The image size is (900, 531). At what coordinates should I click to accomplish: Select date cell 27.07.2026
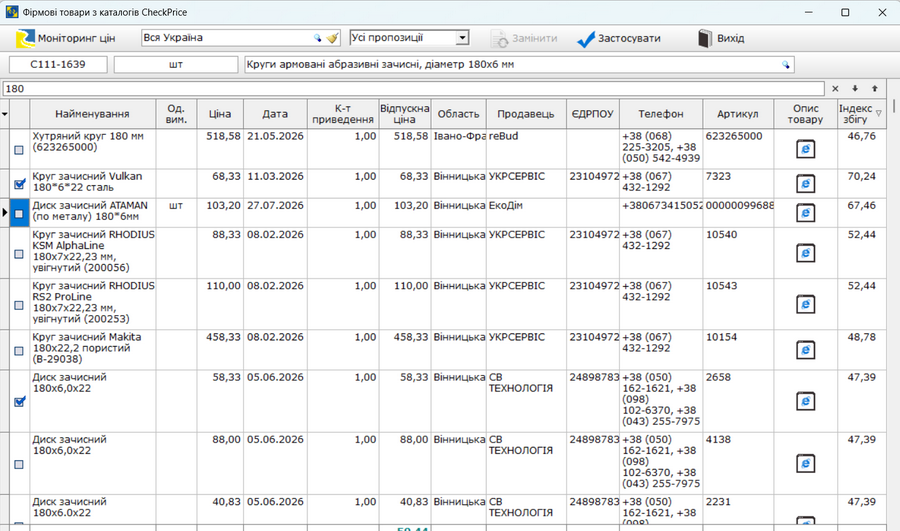tap(275, 212)
